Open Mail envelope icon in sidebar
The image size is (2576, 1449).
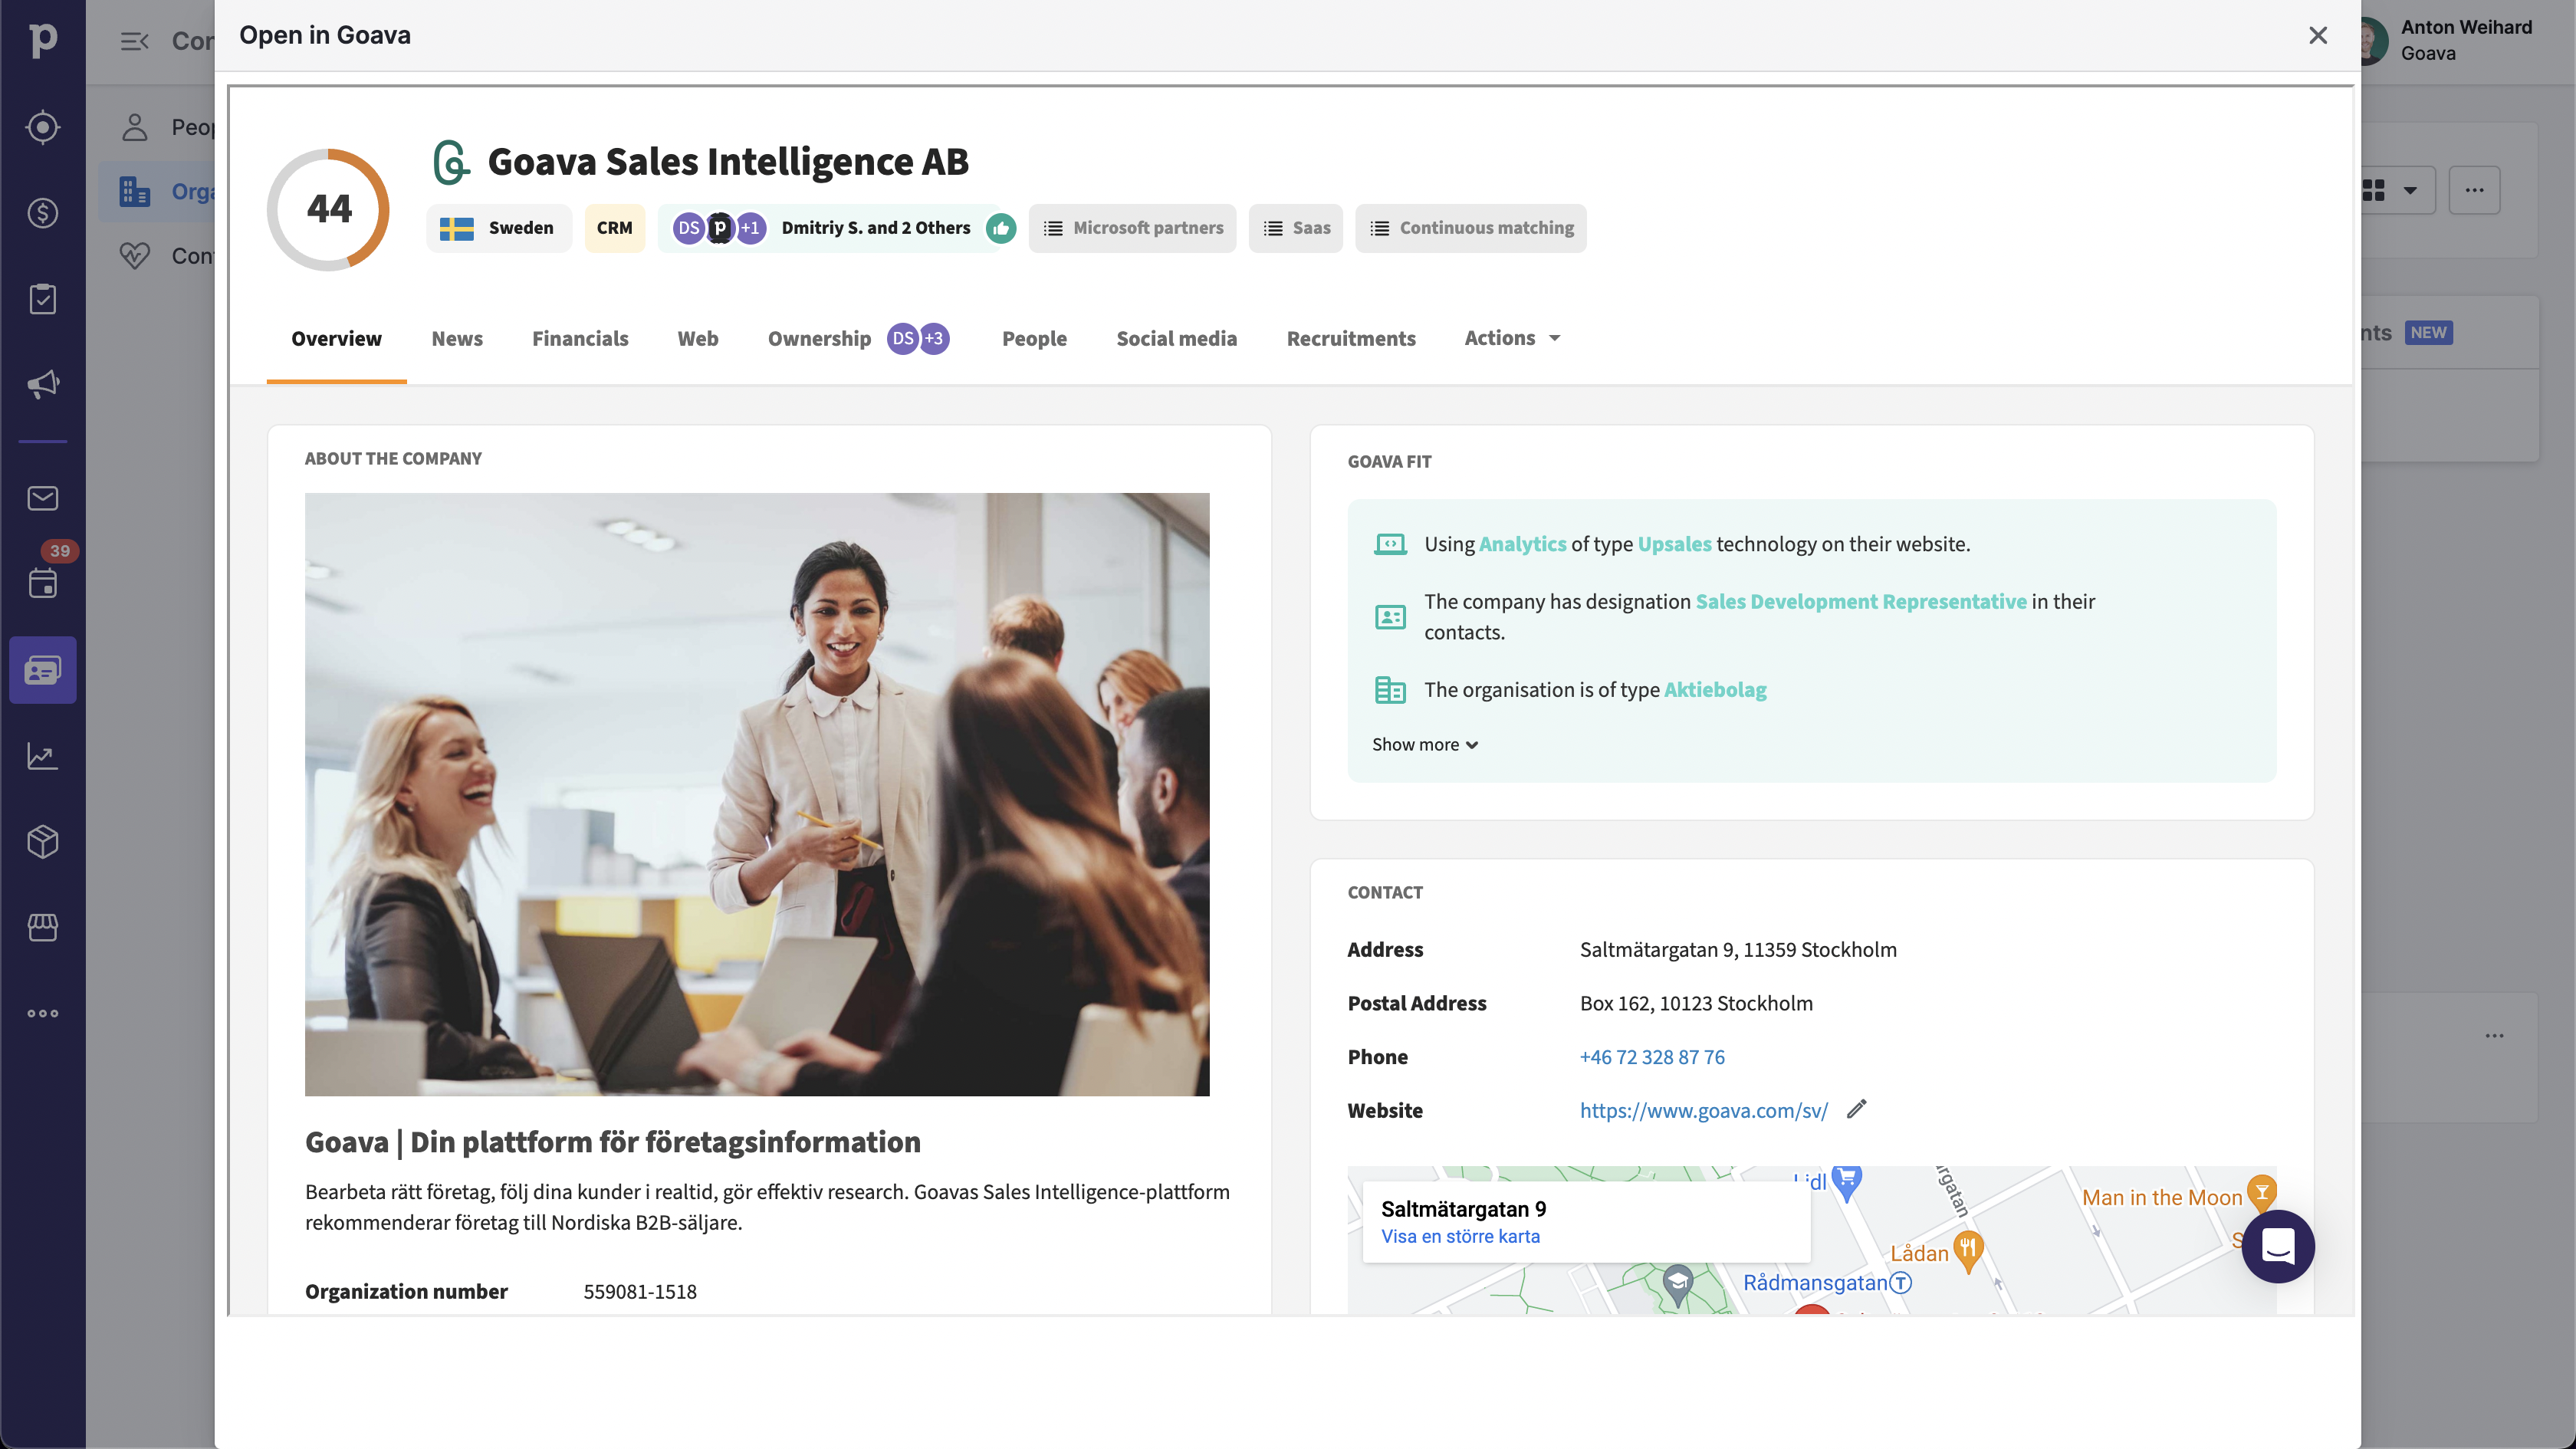pos(42,498)
